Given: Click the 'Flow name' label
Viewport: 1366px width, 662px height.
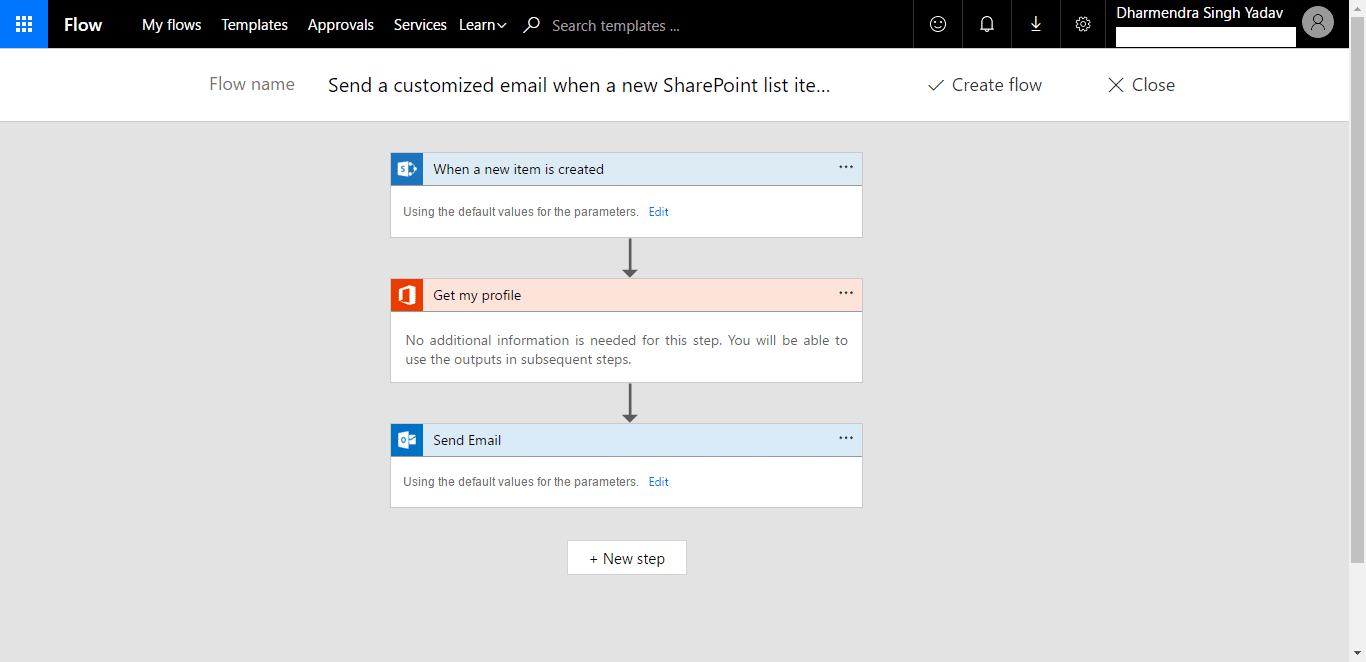Looking at the screenshot, I should pyautogui.click(x=252, y=84).
